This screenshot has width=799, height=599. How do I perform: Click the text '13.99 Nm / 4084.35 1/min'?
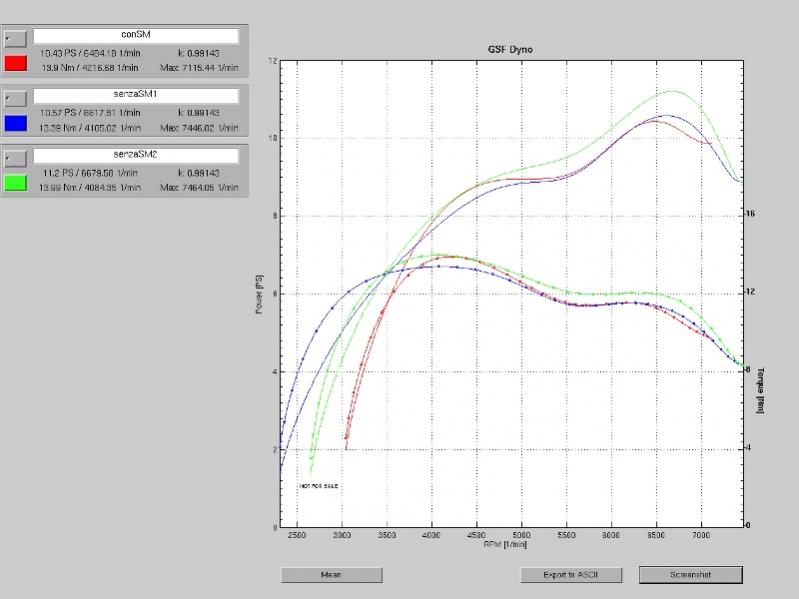coord(90,188)
